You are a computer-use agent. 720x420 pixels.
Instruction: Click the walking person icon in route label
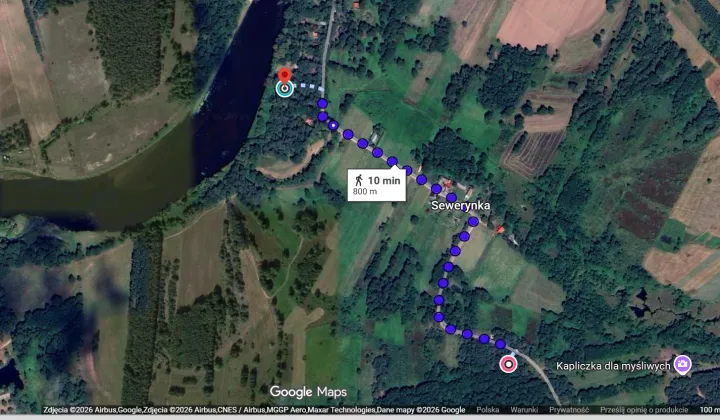[x=359, y=180]
